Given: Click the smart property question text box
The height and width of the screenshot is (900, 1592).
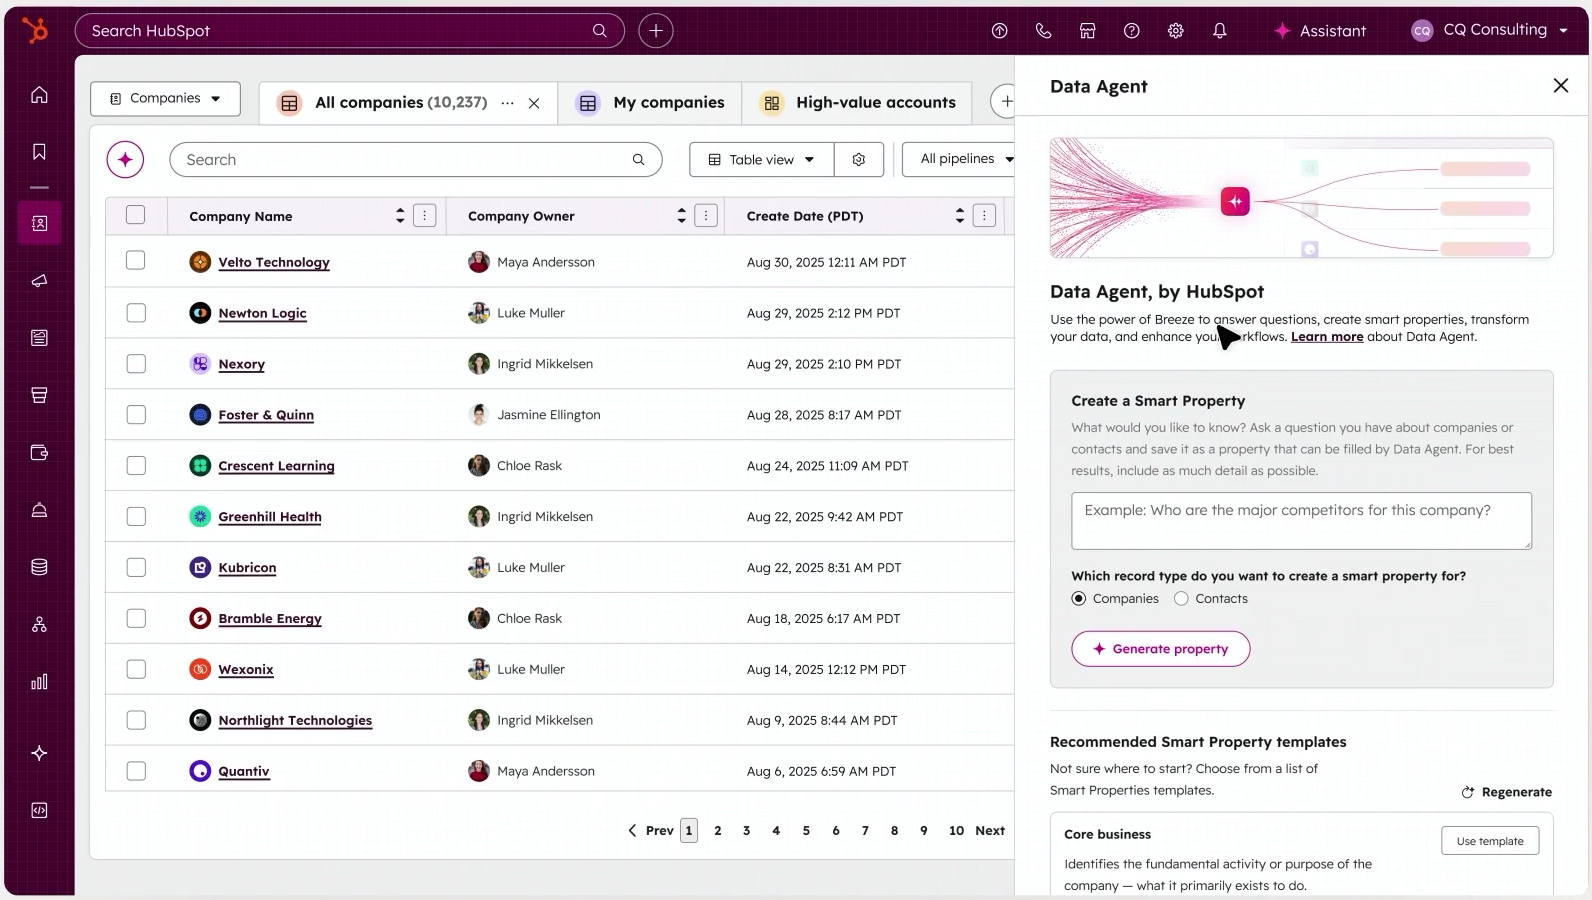Looking at the screenshot, I should 1301,521.
